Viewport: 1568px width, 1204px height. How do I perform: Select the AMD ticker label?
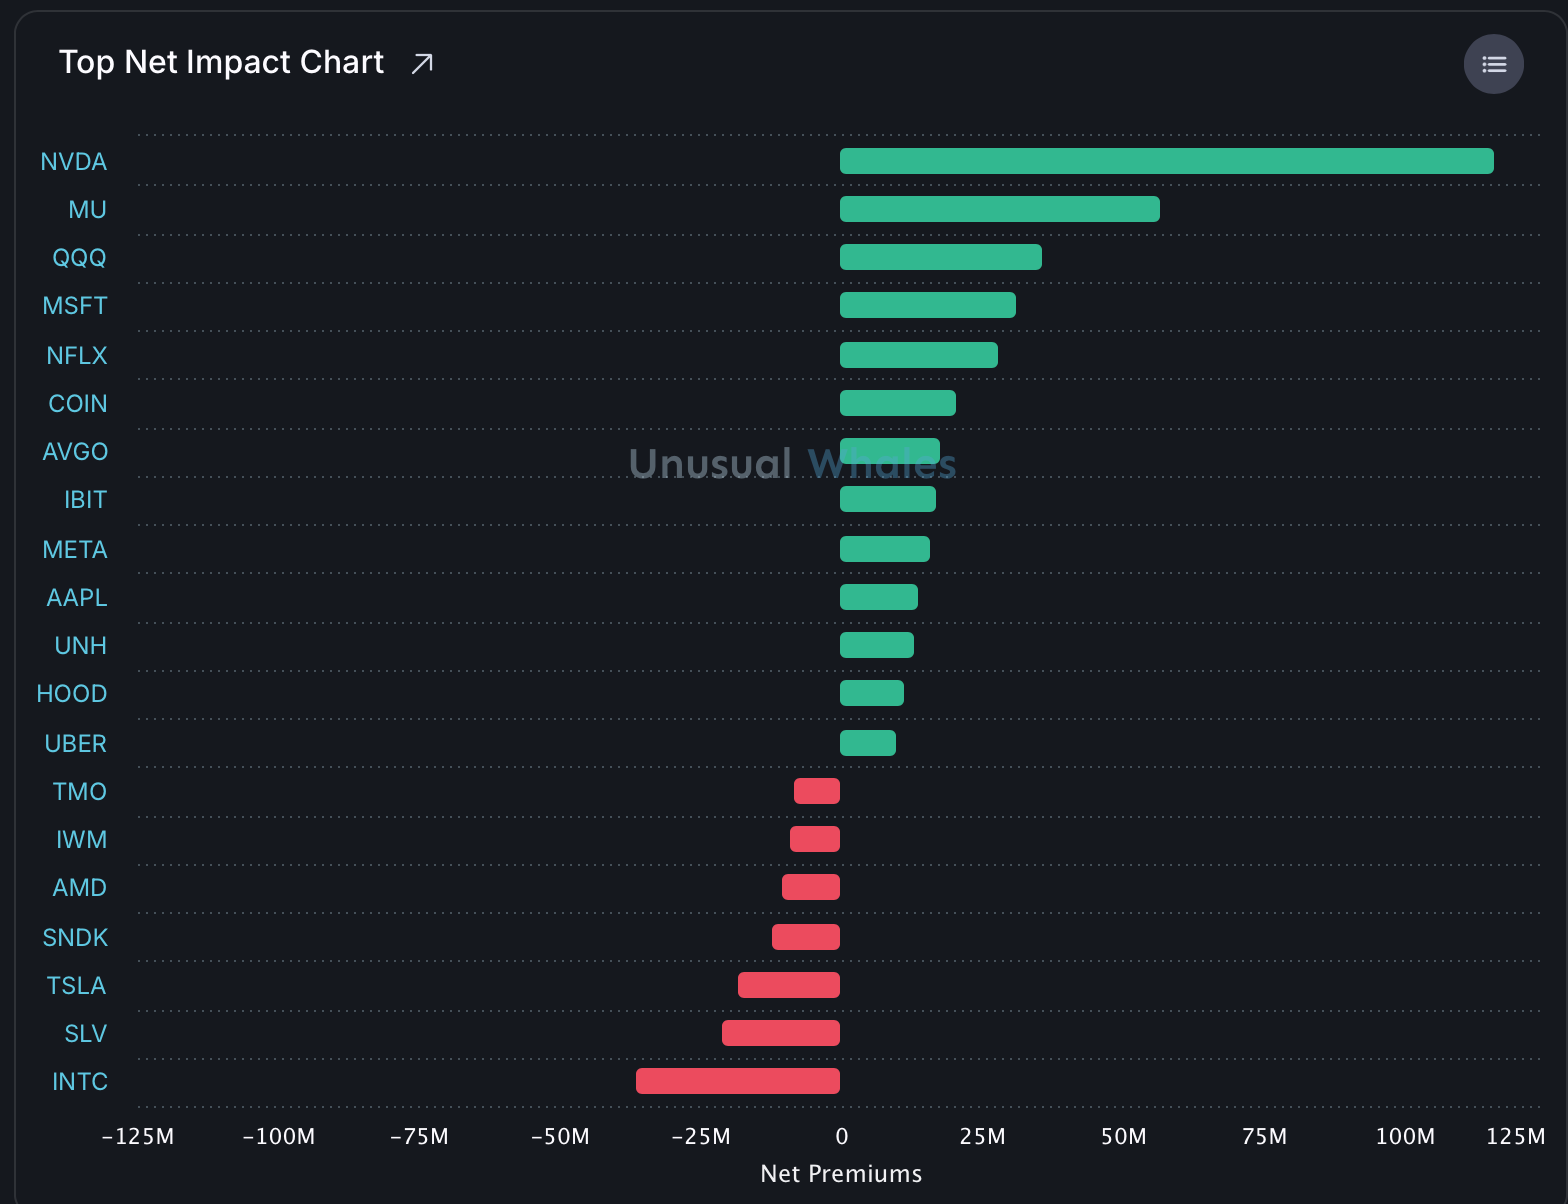[x=79, y=888]
